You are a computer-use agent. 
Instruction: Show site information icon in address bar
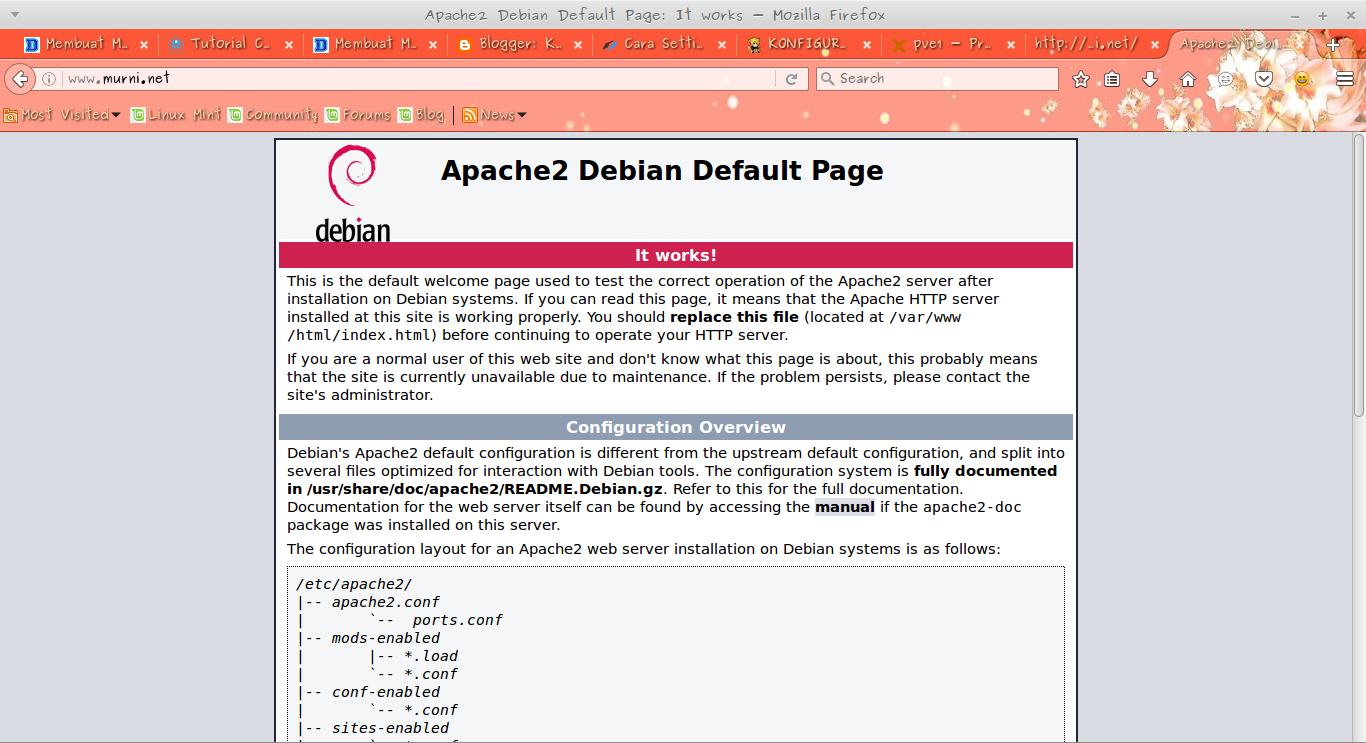48,79
